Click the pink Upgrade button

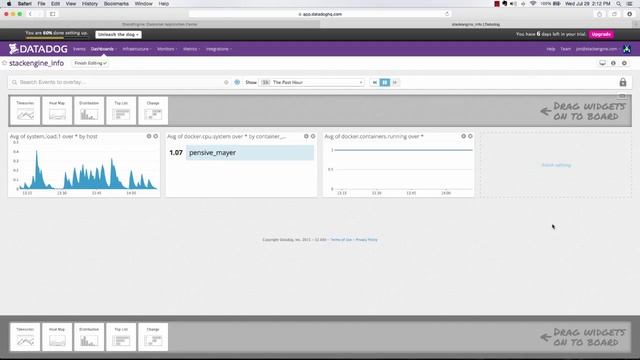[601, 34]
